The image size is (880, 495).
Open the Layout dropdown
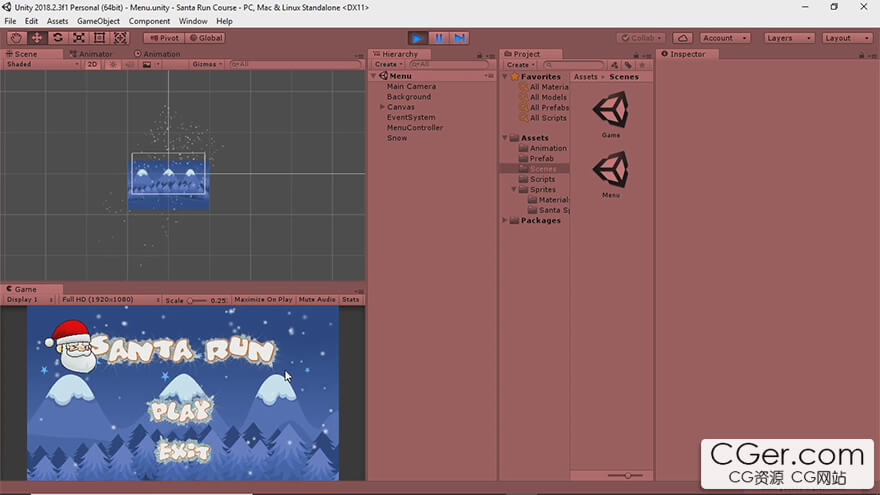pos(847,38)
